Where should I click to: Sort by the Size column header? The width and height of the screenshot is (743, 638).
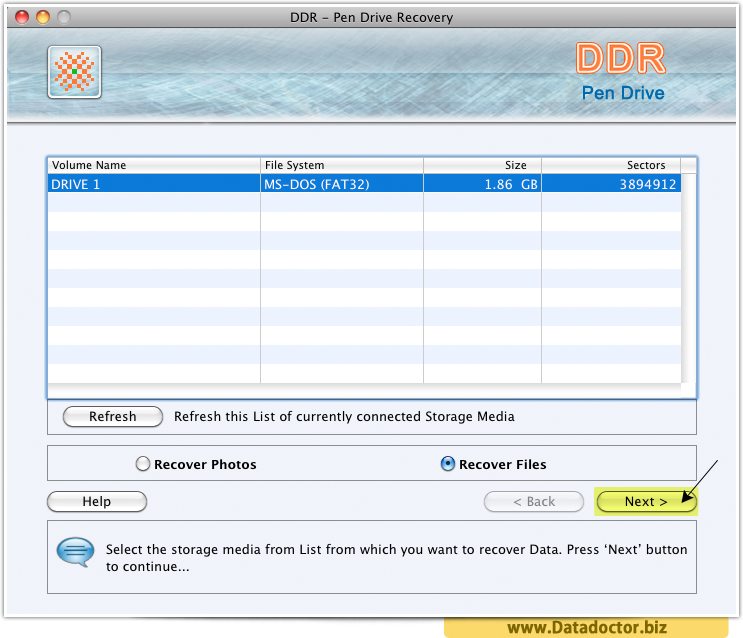click(482, 165)
